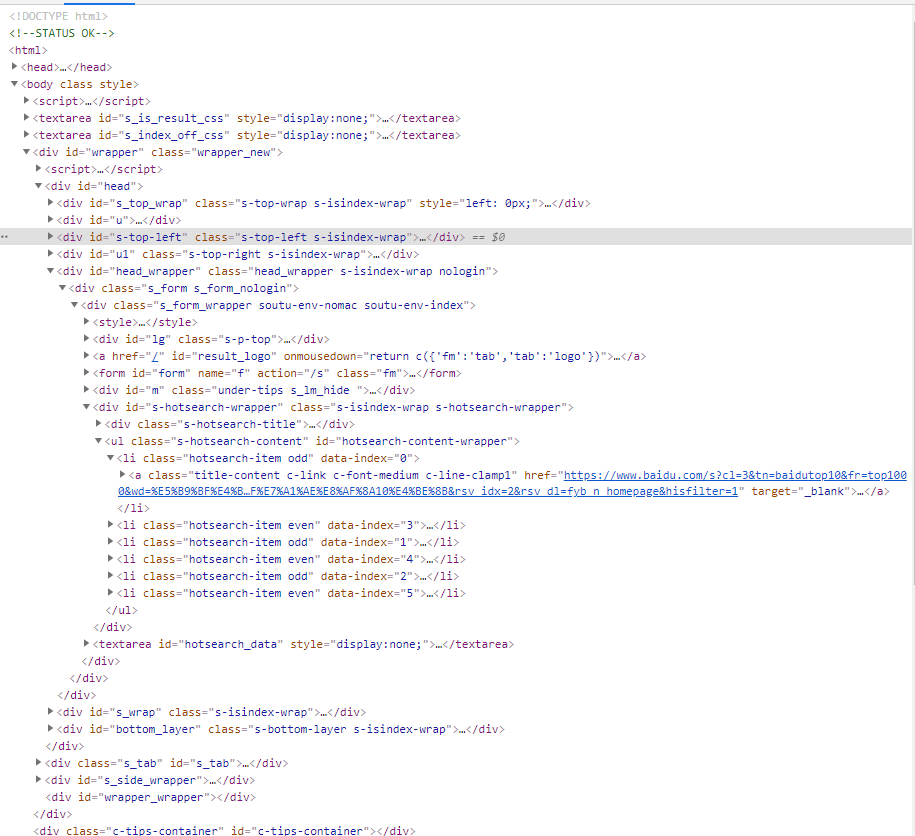The image size is (915, 836).
Task: Expand div id u node
Action: 50,219
